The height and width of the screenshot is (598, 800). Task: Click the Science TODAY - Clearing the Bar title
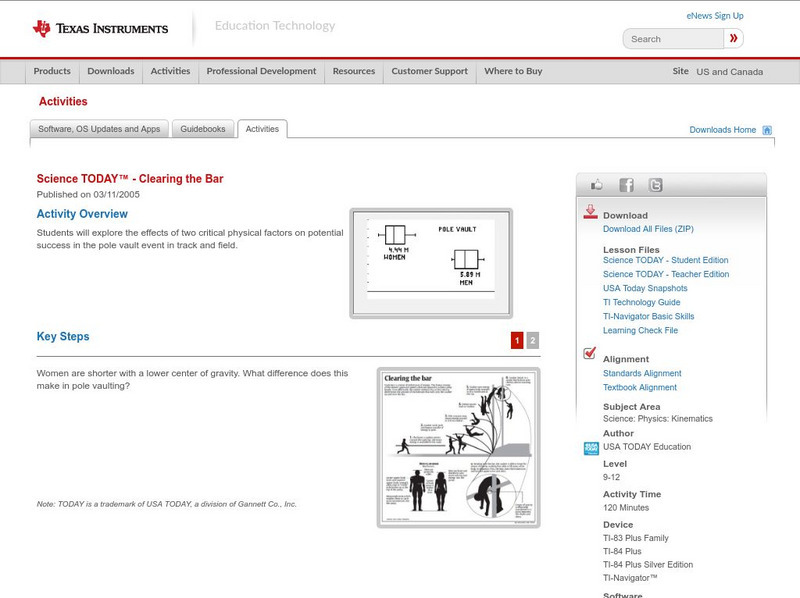pyautogui.click(x=130, y=179)
